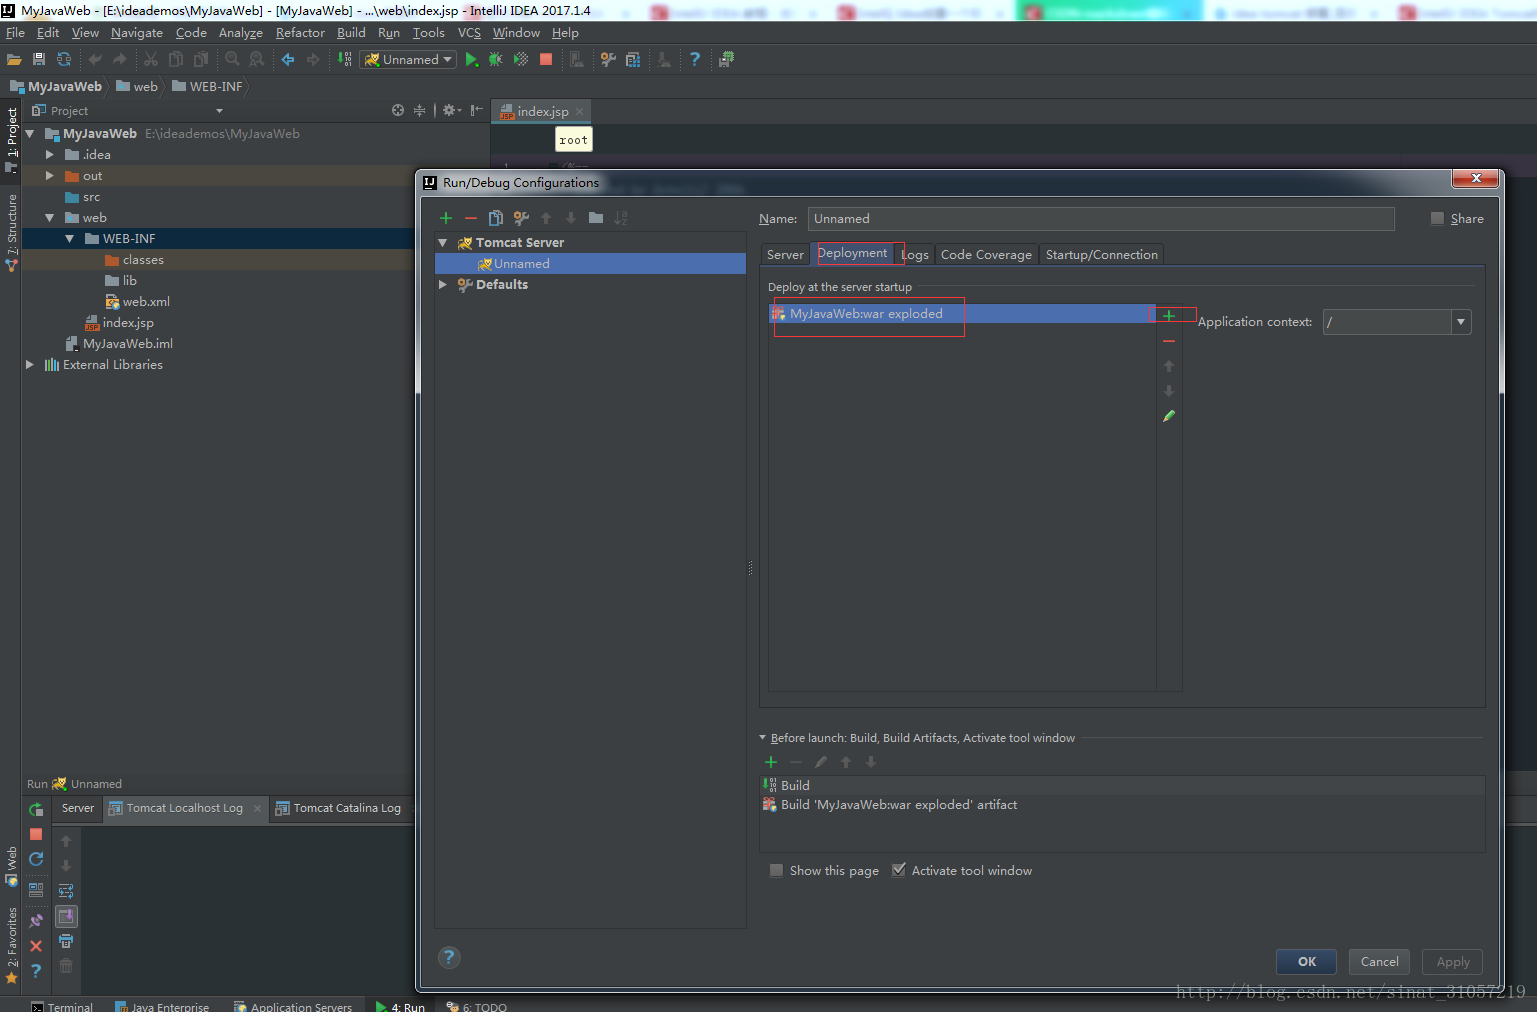Stop process with red square in toolbar
The image size is (1537, 1012).
[x=546, y=60]
